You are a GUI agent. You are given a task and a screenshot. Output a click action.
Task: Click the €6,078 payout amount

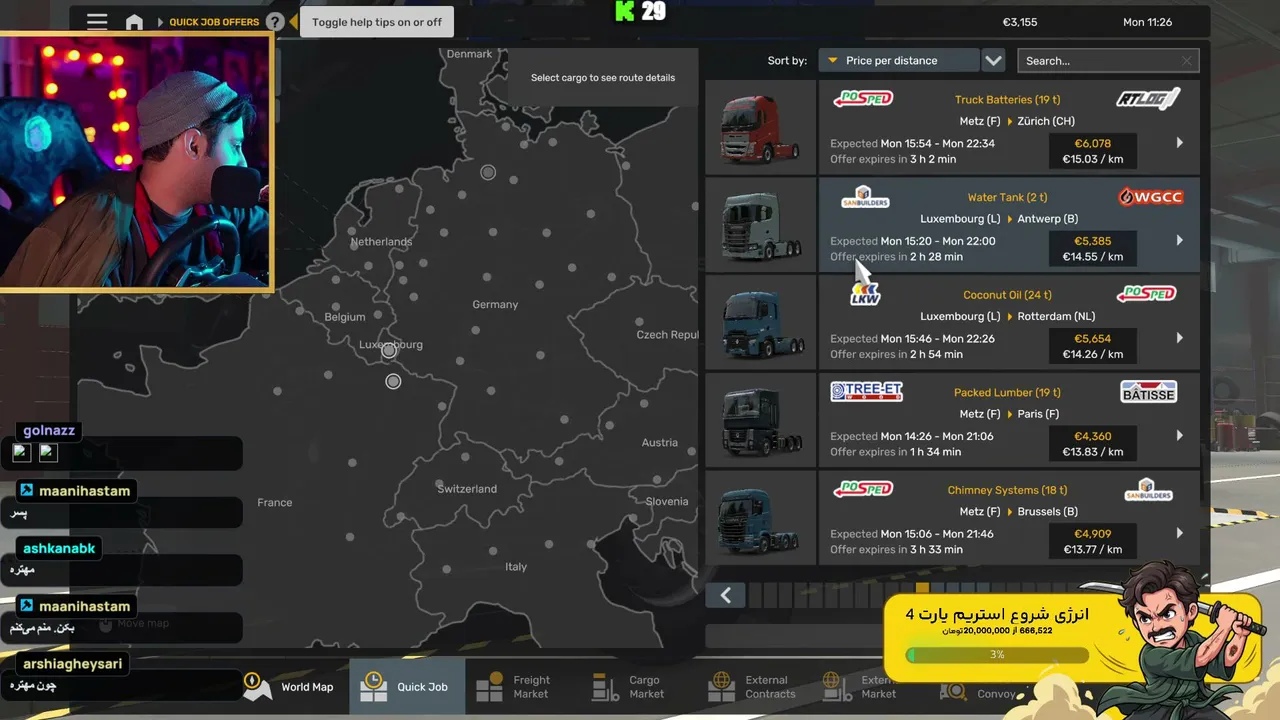click(1092, 143)
